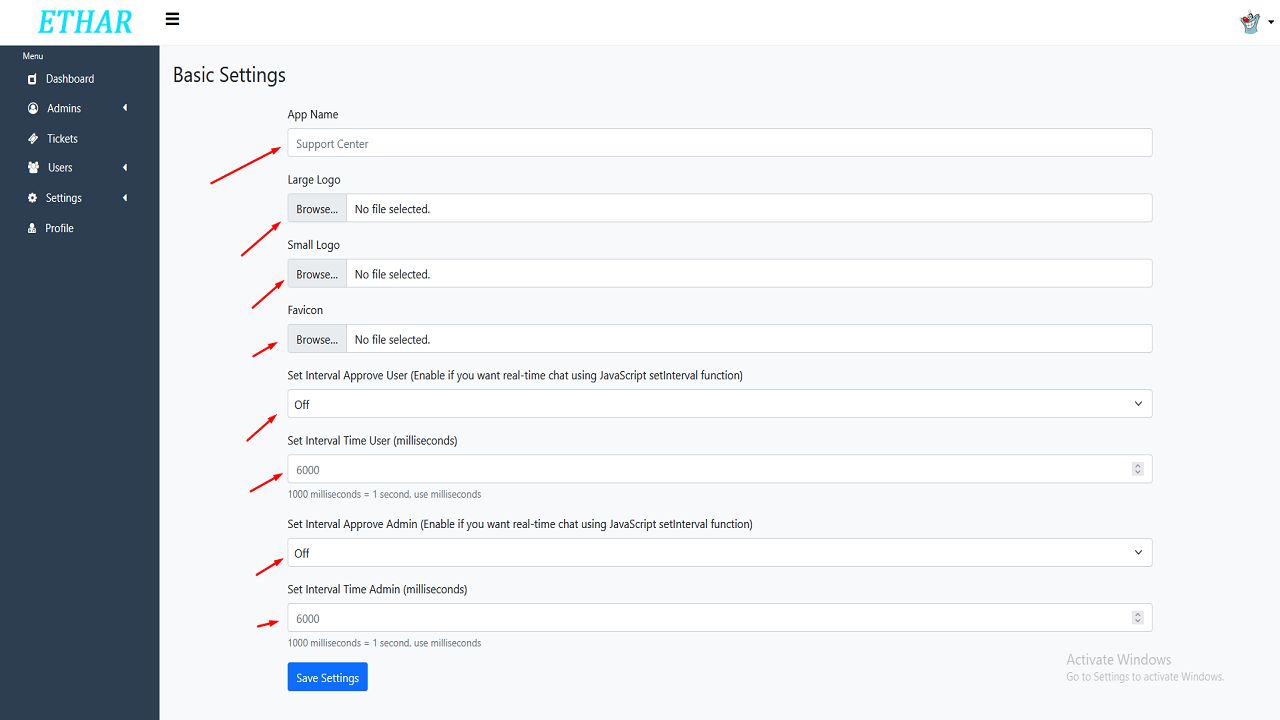
Task: Click the Users group icon
Action: pyautogui.click(x=34, y=168)
